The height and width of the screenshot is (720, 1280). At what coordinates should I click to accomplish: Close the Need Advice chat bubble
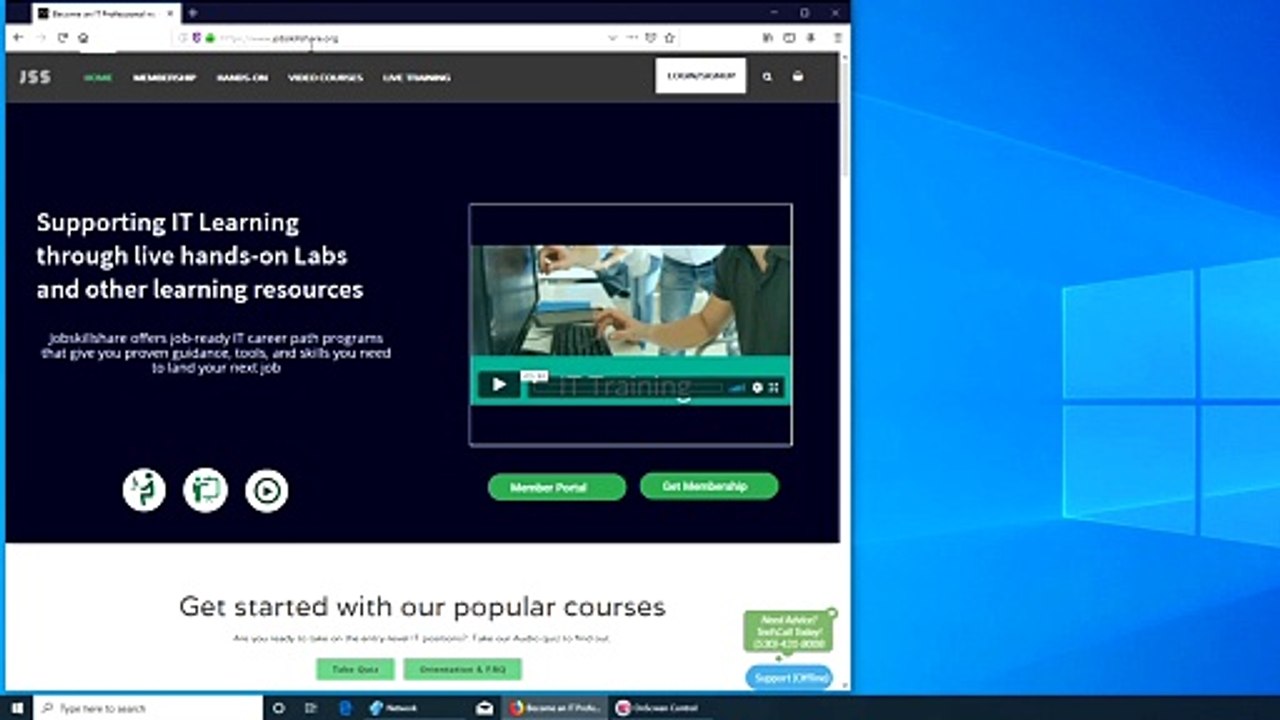tap(832, 613)
